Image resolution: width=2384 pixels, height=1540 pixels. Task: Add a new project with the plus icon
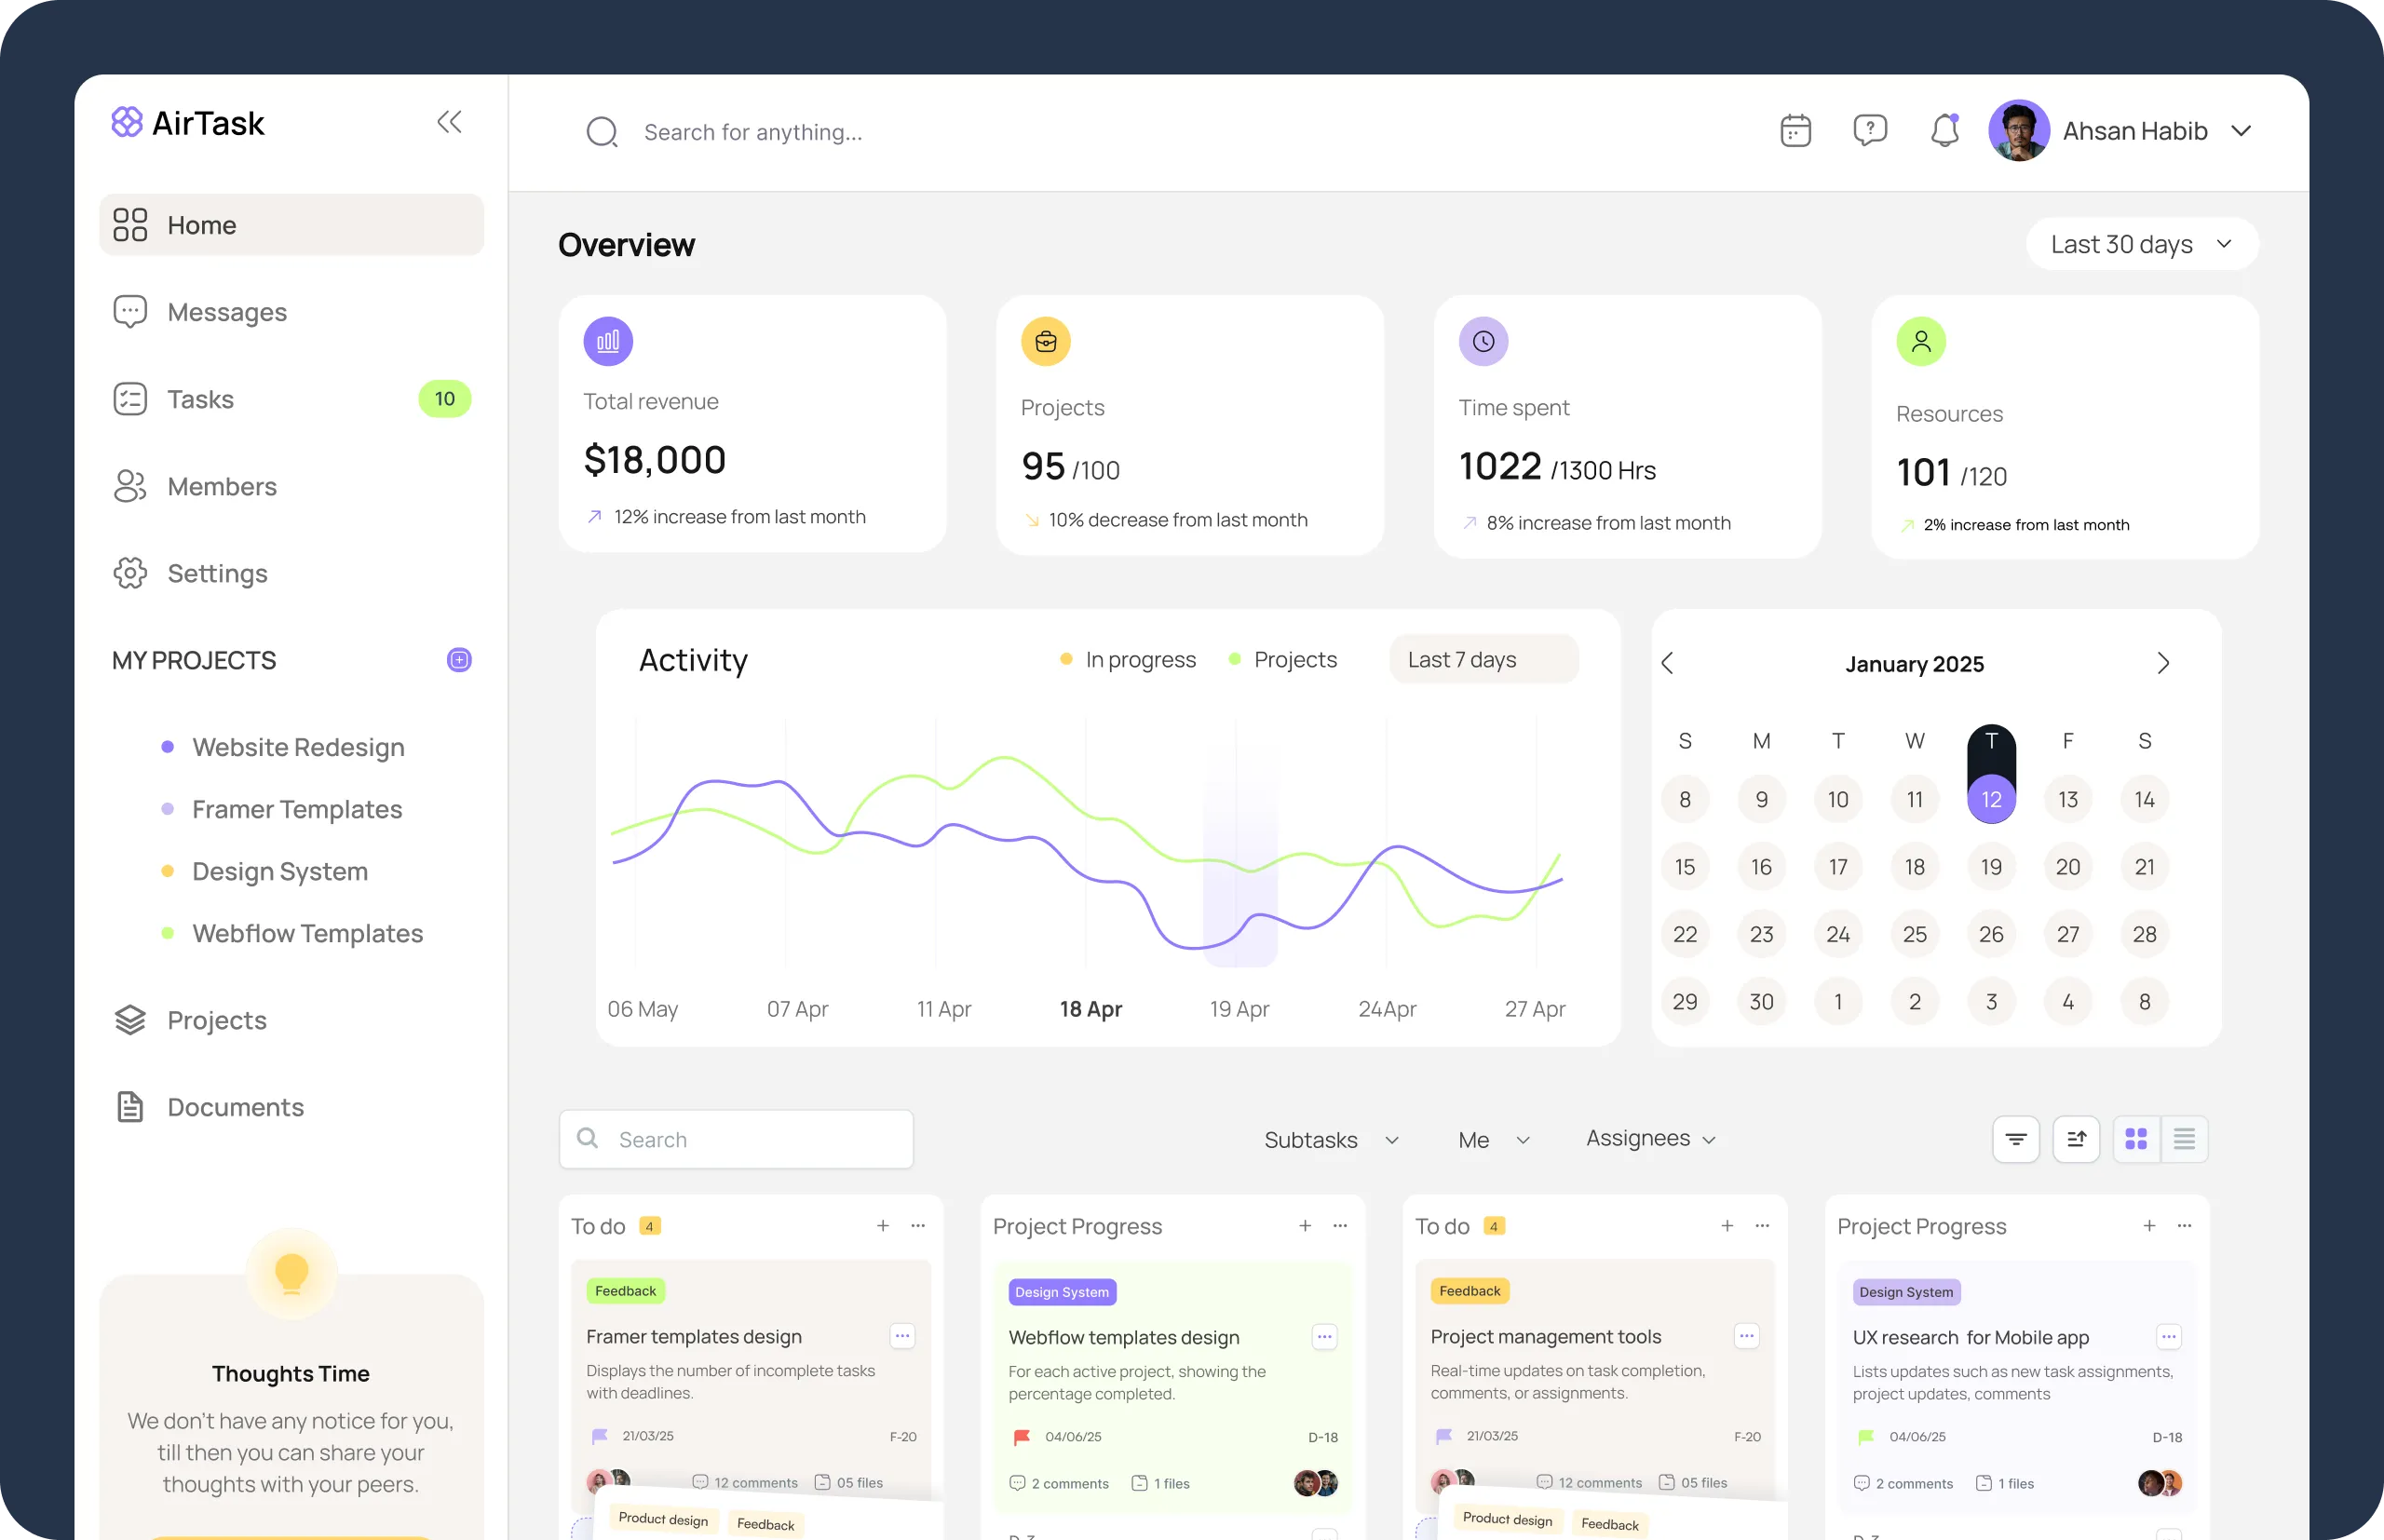[x=458, y=659]
